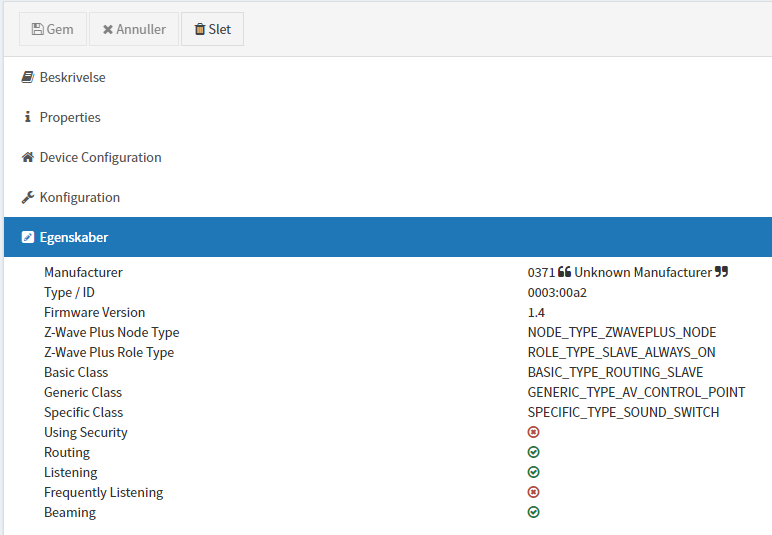Click the Using Security red status indicator
The width and height of the screenshot is (772, 535).
534,432
